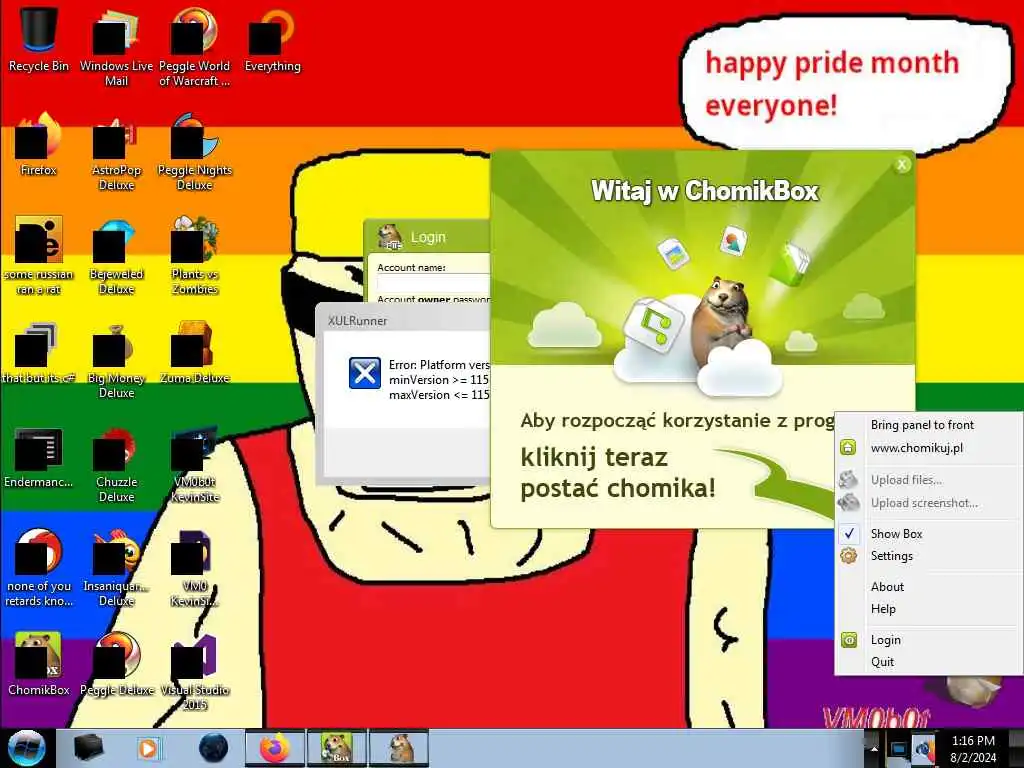Open 'that but its c#' desktop icon
This screenshot has width=1024, height=768.
coord(39,353)
